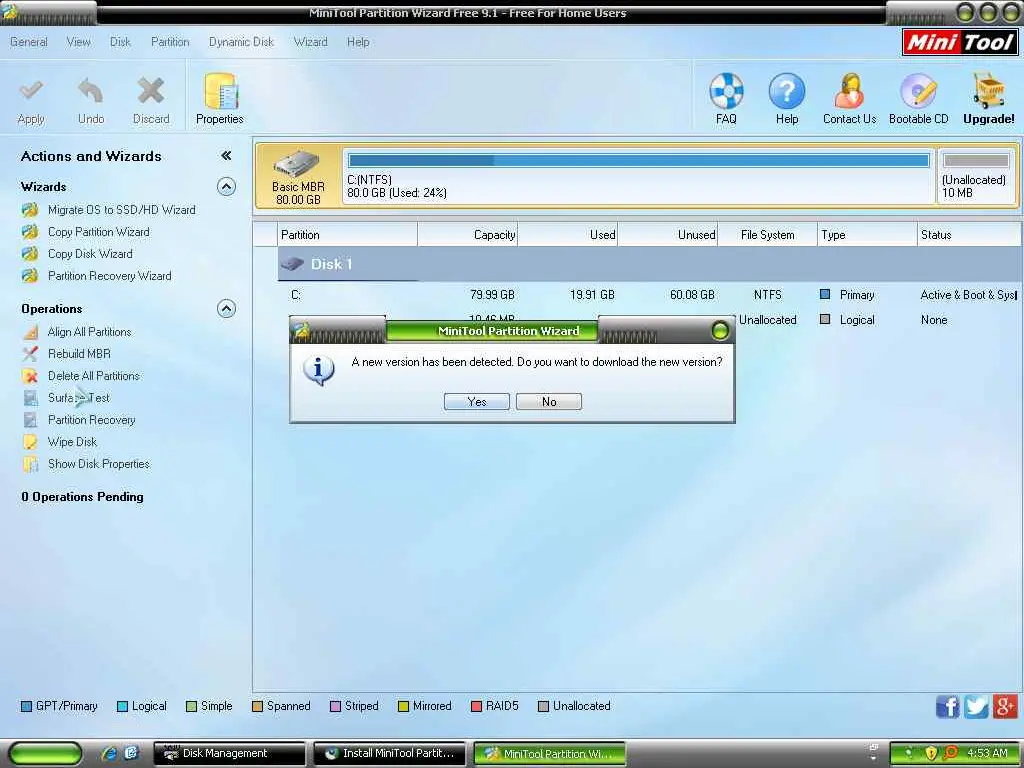Click the Show Disk Properties icon
1024x768 pixels.
point(30,464)
